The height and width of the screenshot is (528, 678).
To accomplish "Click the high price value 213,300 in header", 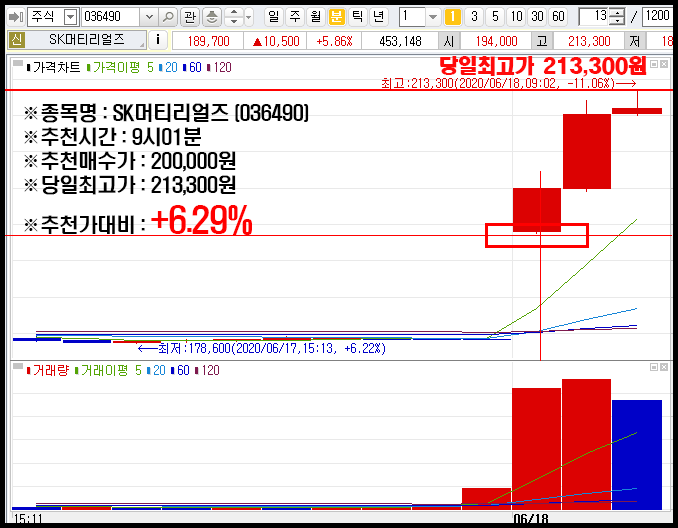I will point(589,41).
